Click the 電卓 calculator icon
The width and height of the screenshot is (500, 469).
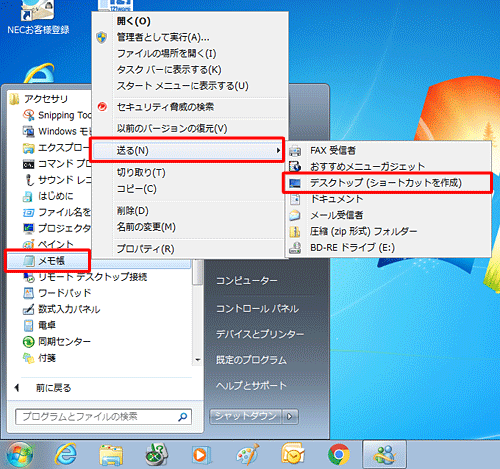coord(29,325)
